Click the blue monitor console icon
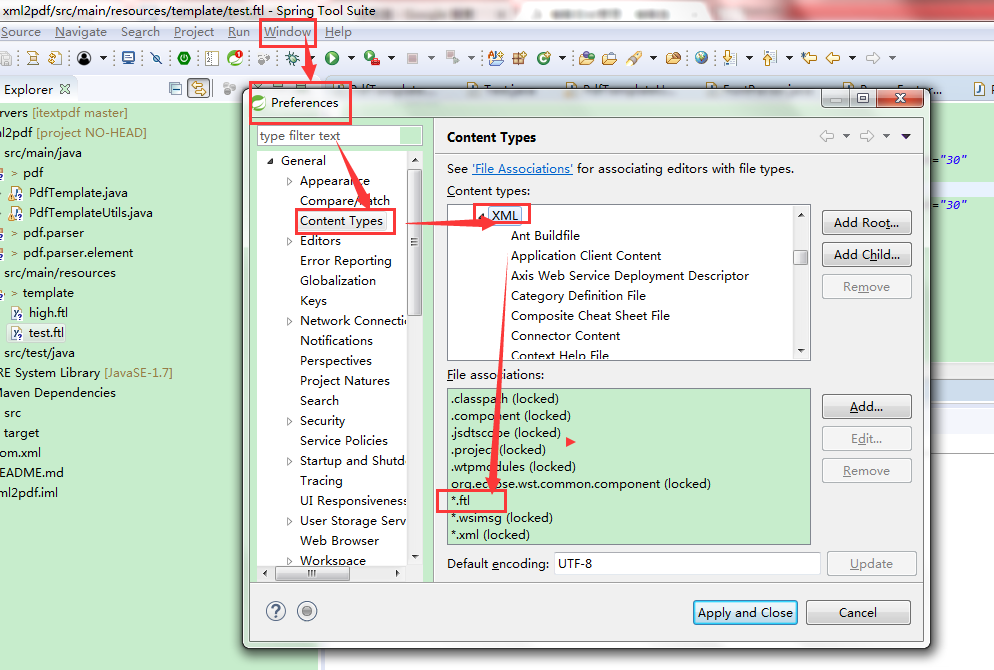 129,58
